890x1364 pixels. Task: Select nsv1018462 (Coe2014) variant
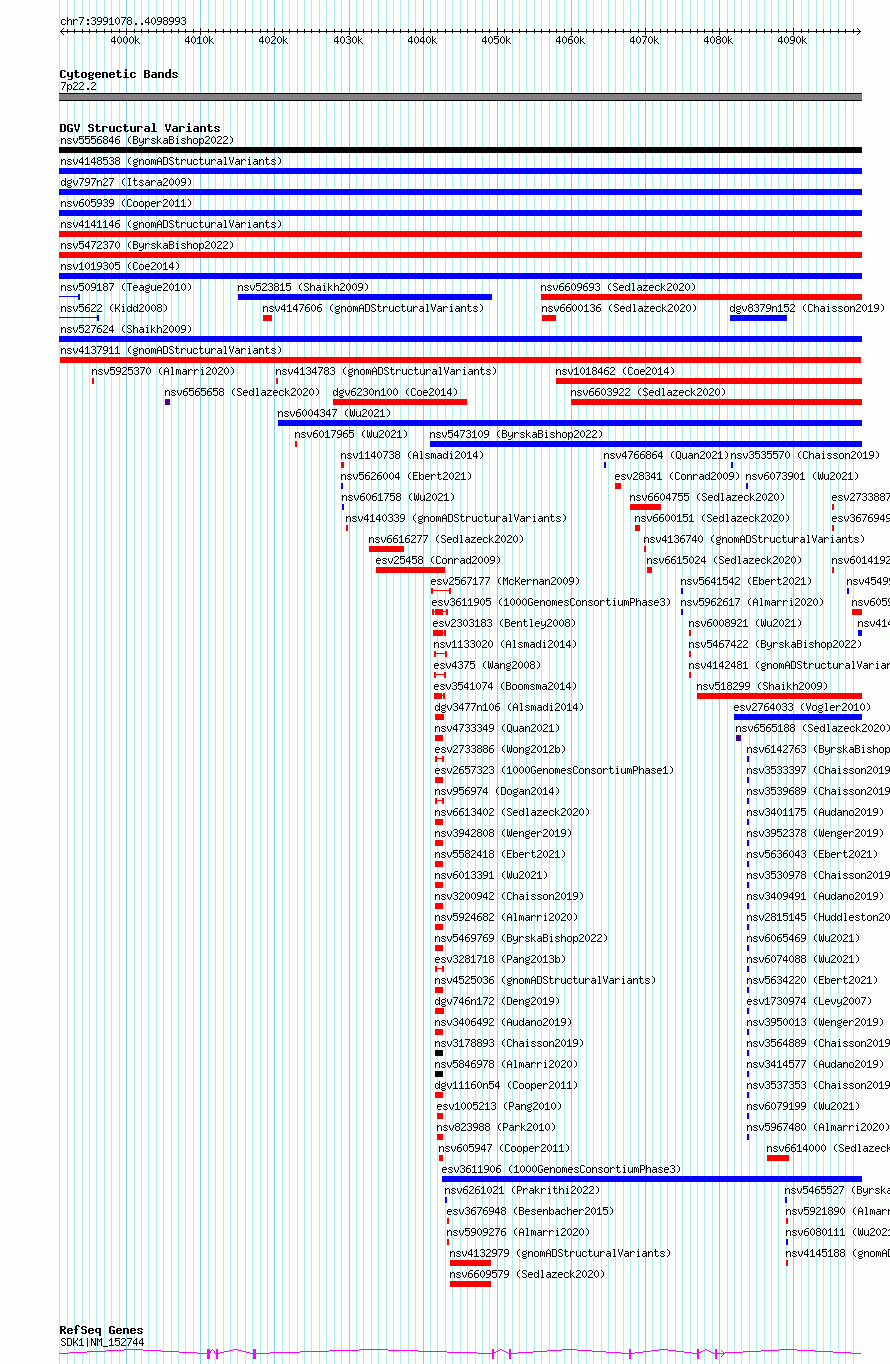pyautogui.click(x=616, y=372)
